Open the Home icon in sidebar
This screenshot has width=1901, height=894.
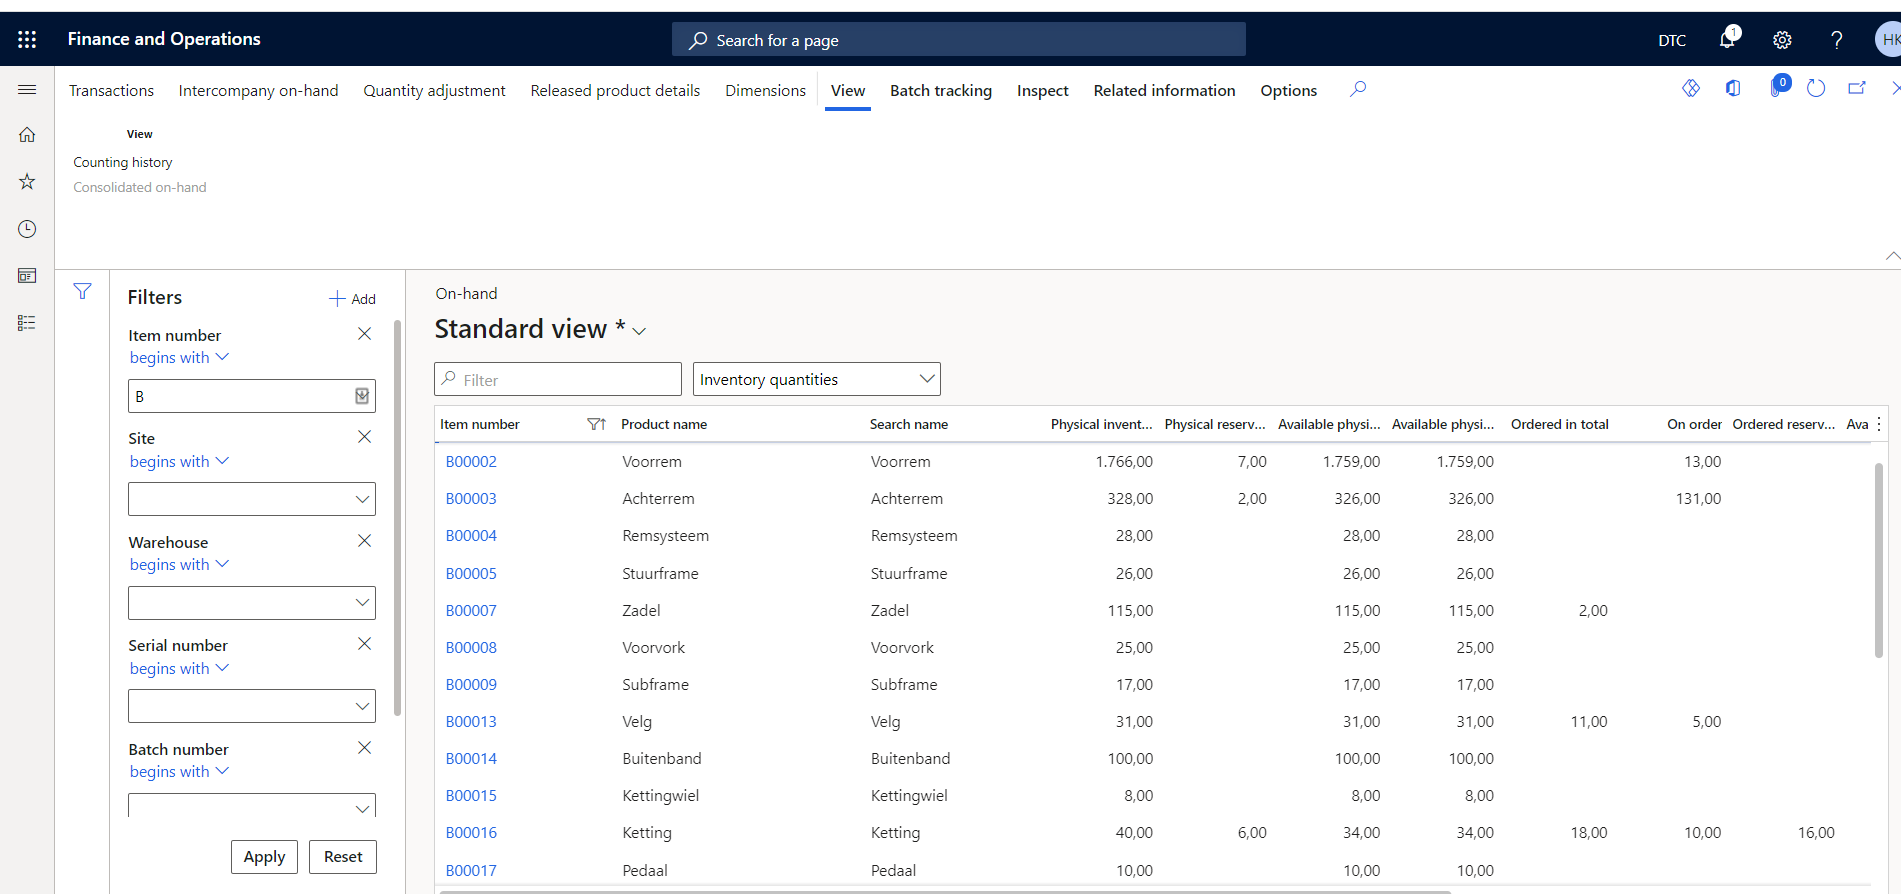[27, 134]
